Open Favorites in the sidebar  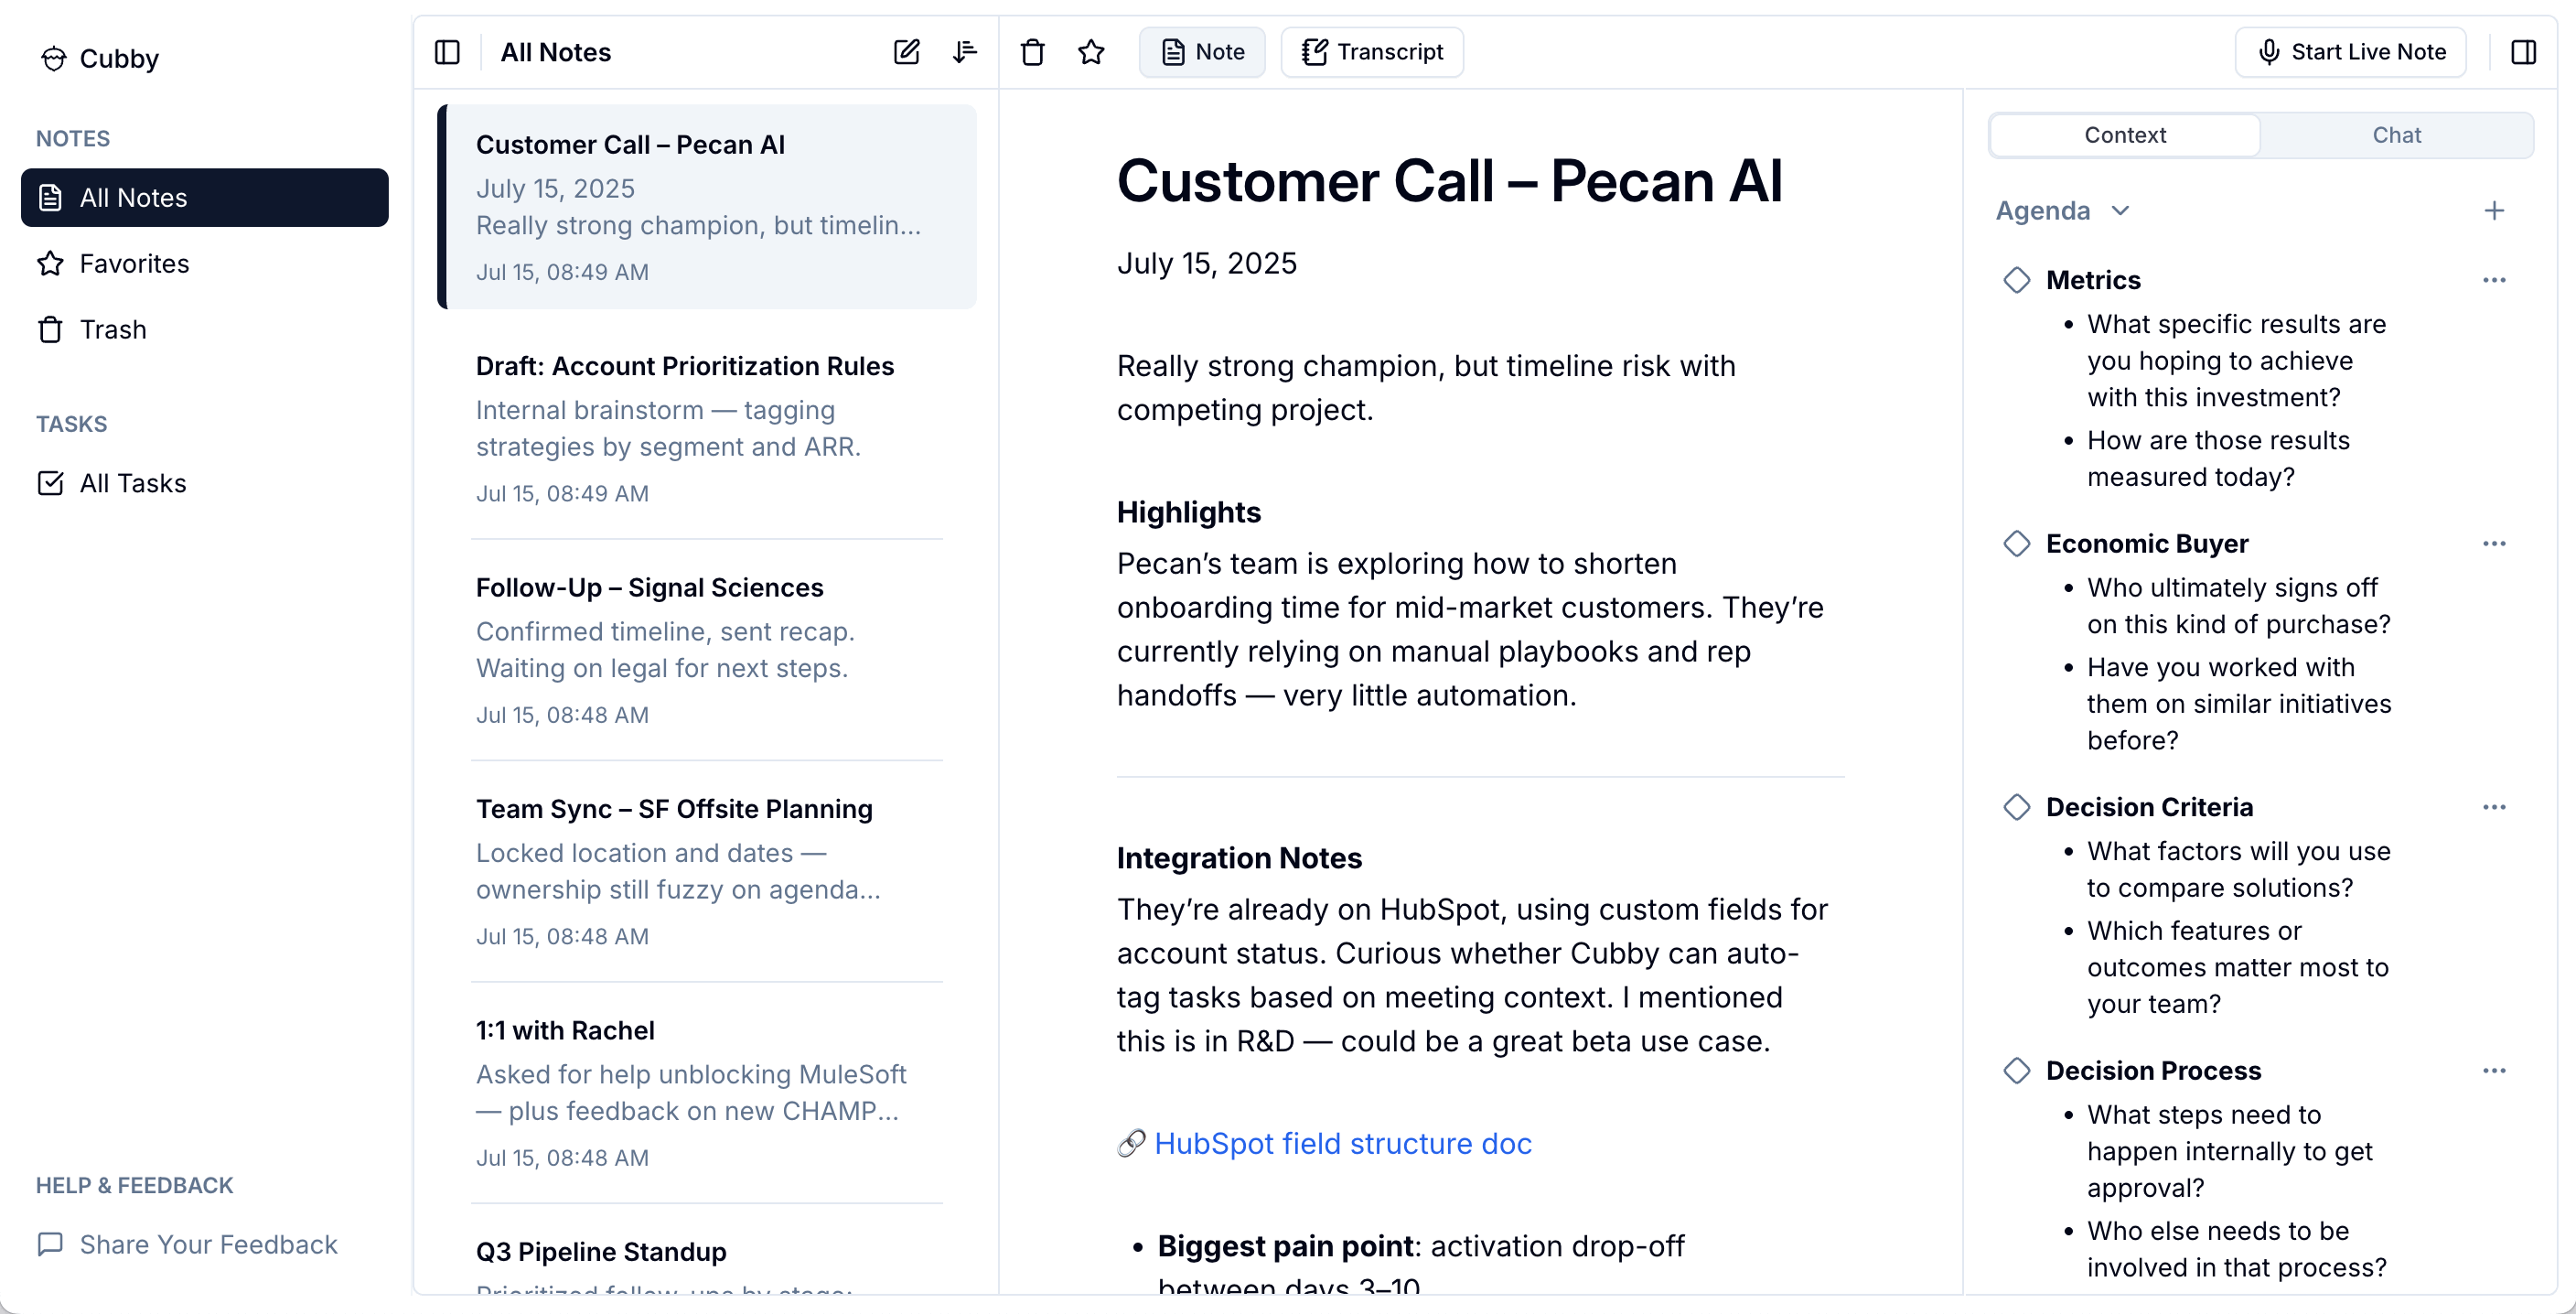[205, 264]
